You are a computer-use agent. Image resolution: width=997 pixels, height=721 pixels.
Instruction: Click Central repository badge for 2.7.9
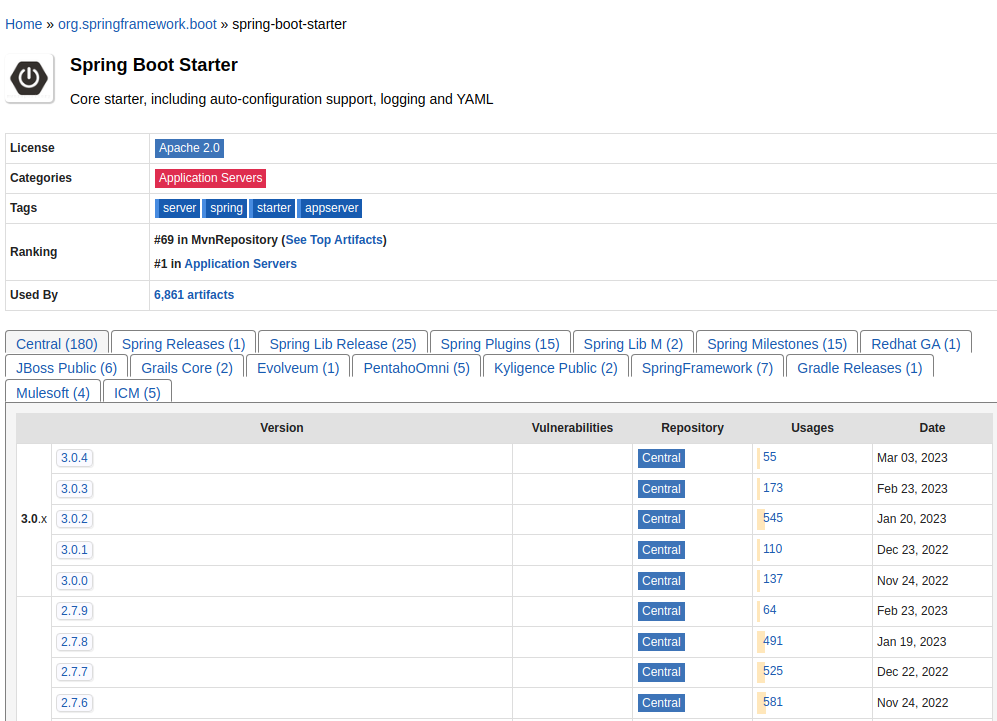(x=661, y=611)
